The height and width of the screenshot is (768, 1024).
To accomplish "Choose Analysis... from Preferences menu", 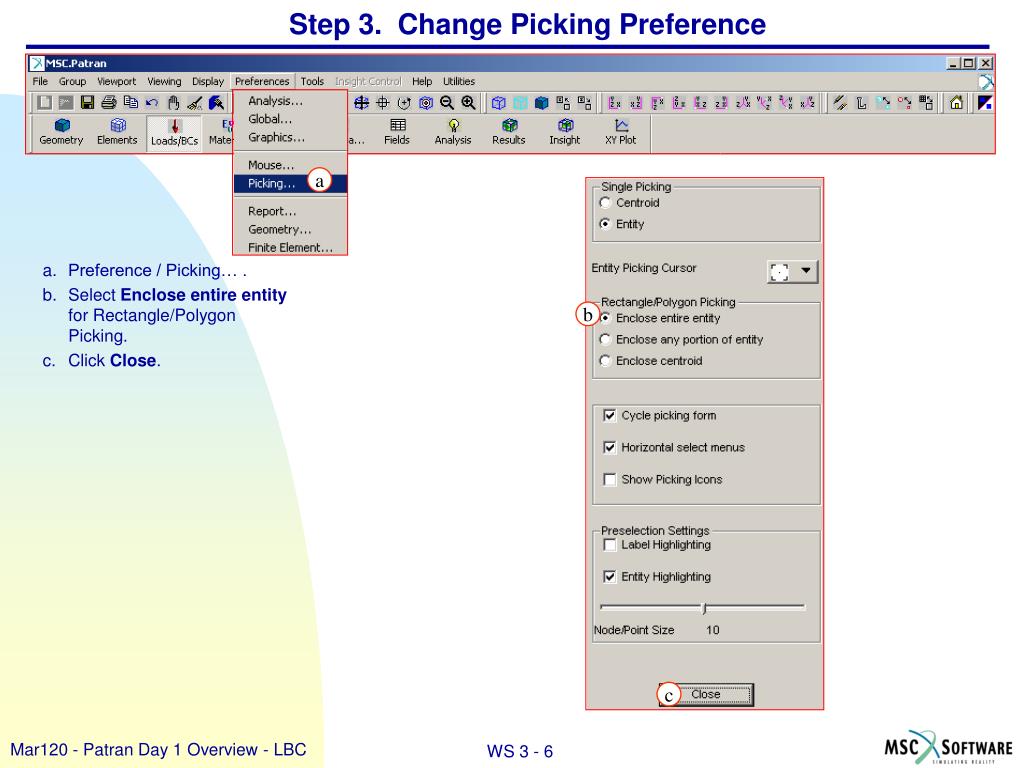I will [x=289, y=101].
